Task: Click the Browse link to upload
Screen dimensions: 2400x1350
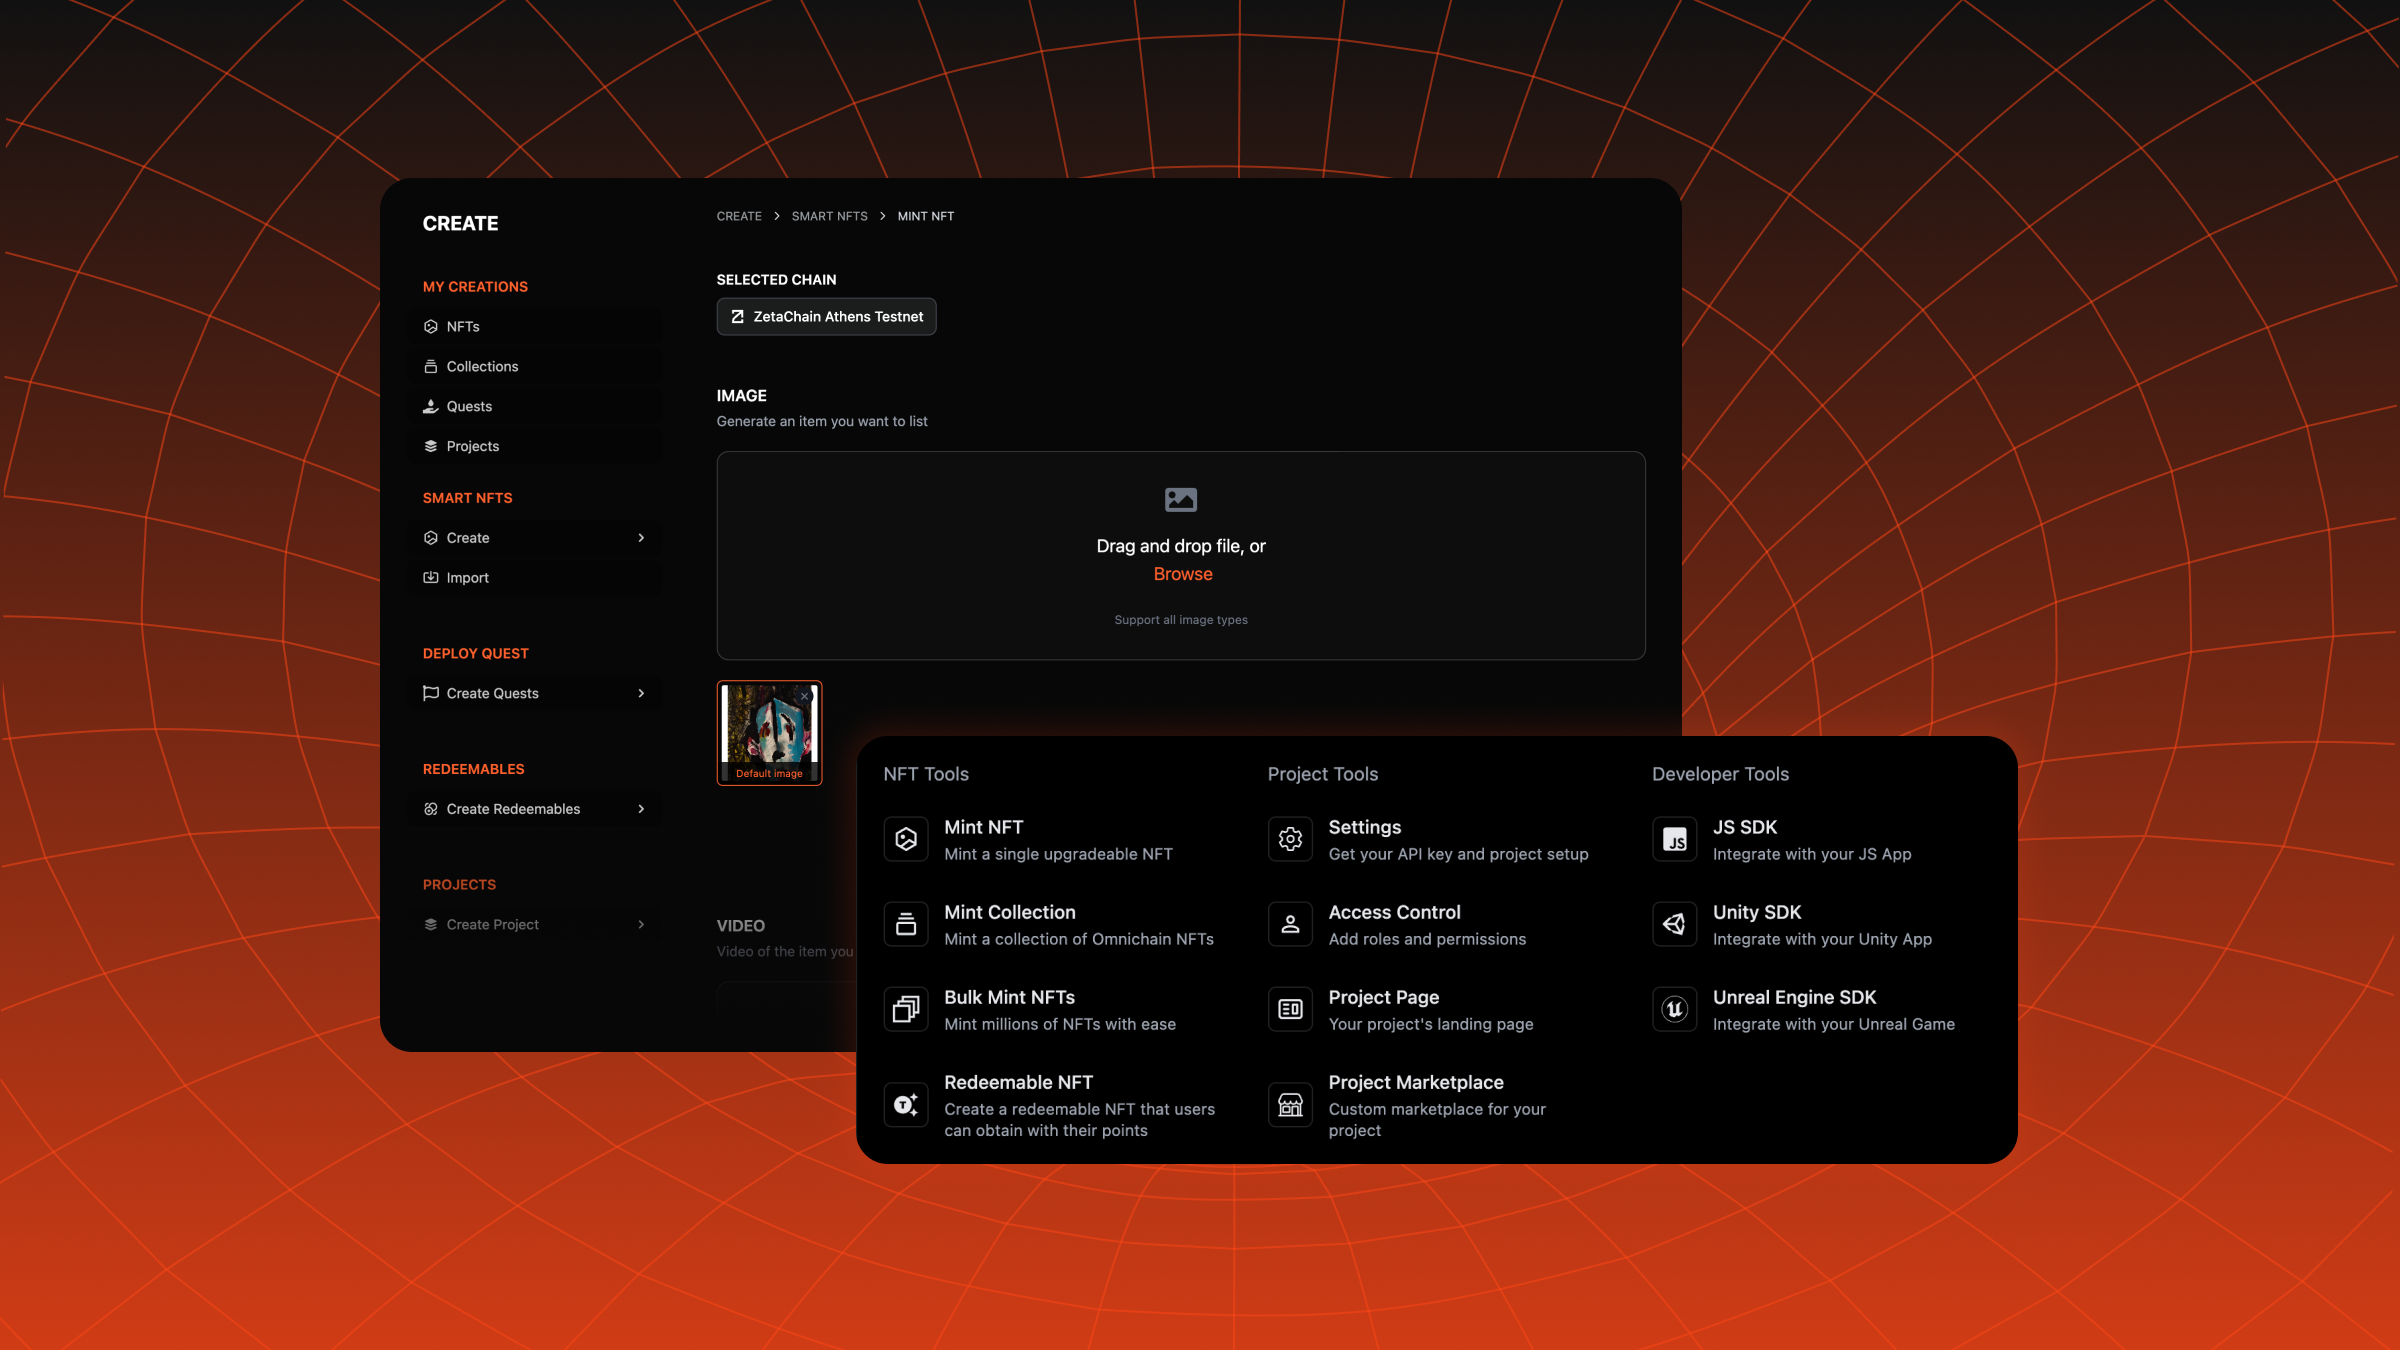Action: (x=1183, y=574)
